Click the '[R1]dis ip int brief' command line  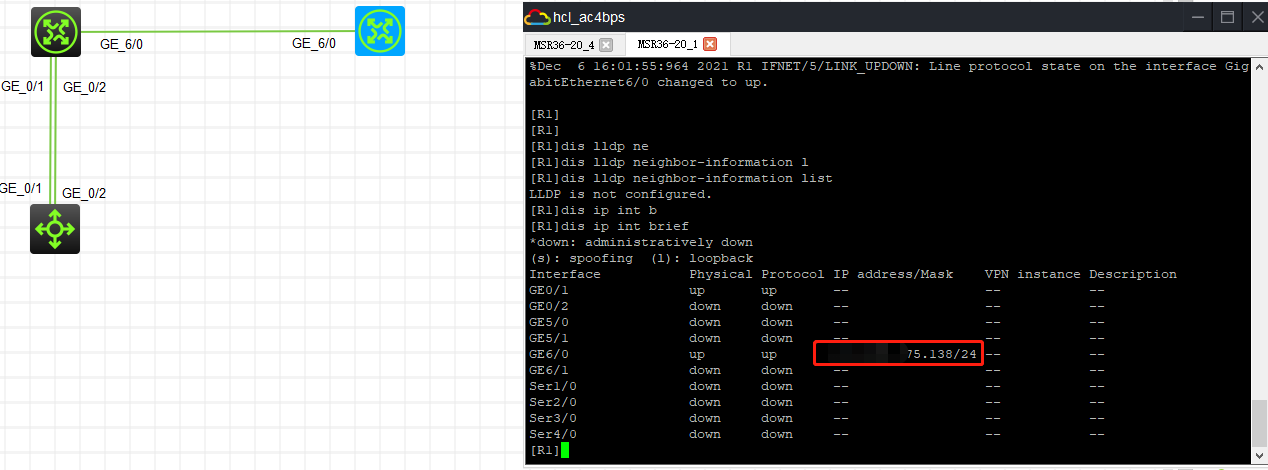609,226
